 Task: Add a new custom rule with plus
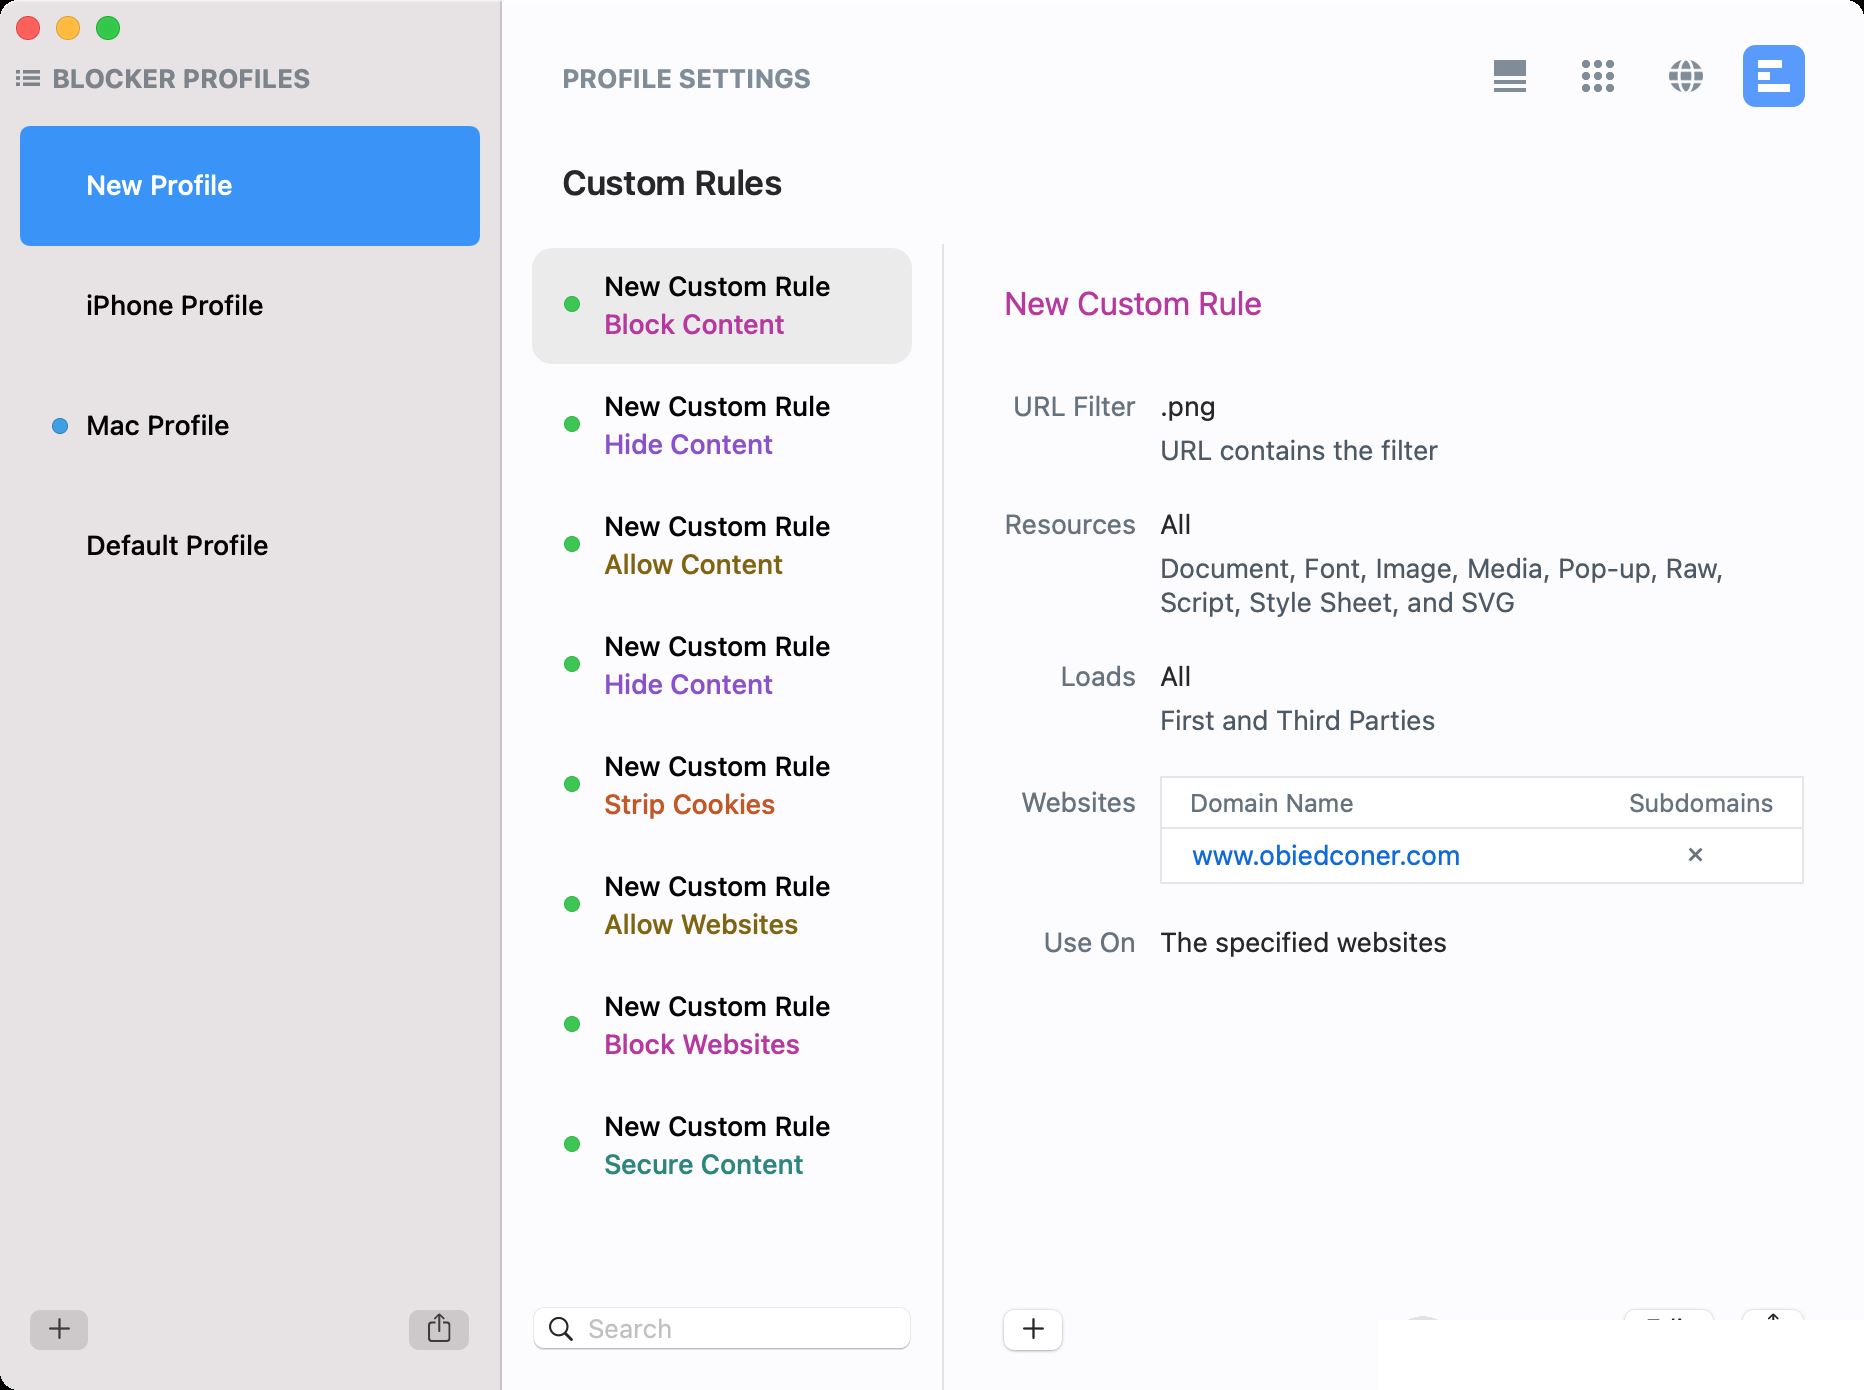pyautogui.click(x=1033, y=1329)
